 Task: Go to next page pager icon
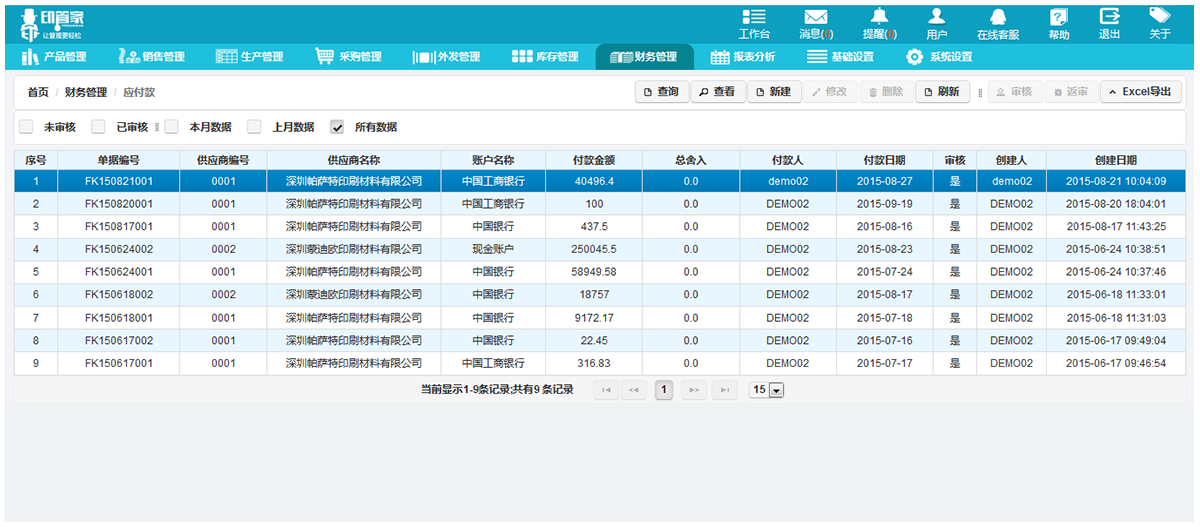(x=695, y=390)
